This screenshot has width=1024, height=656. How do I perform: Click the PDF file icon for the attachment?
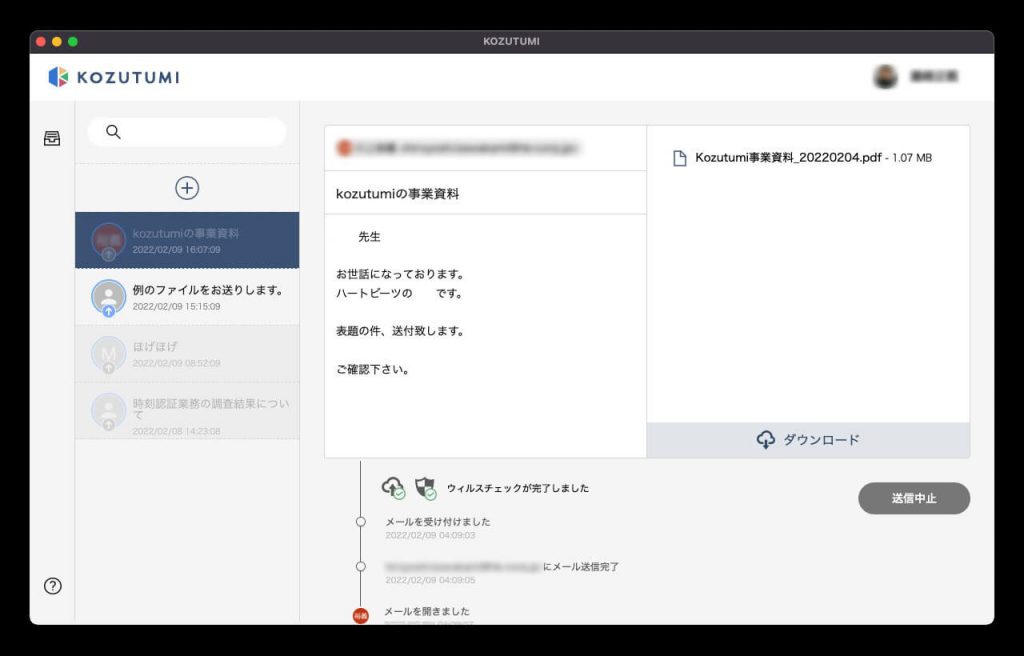point(679,158)
